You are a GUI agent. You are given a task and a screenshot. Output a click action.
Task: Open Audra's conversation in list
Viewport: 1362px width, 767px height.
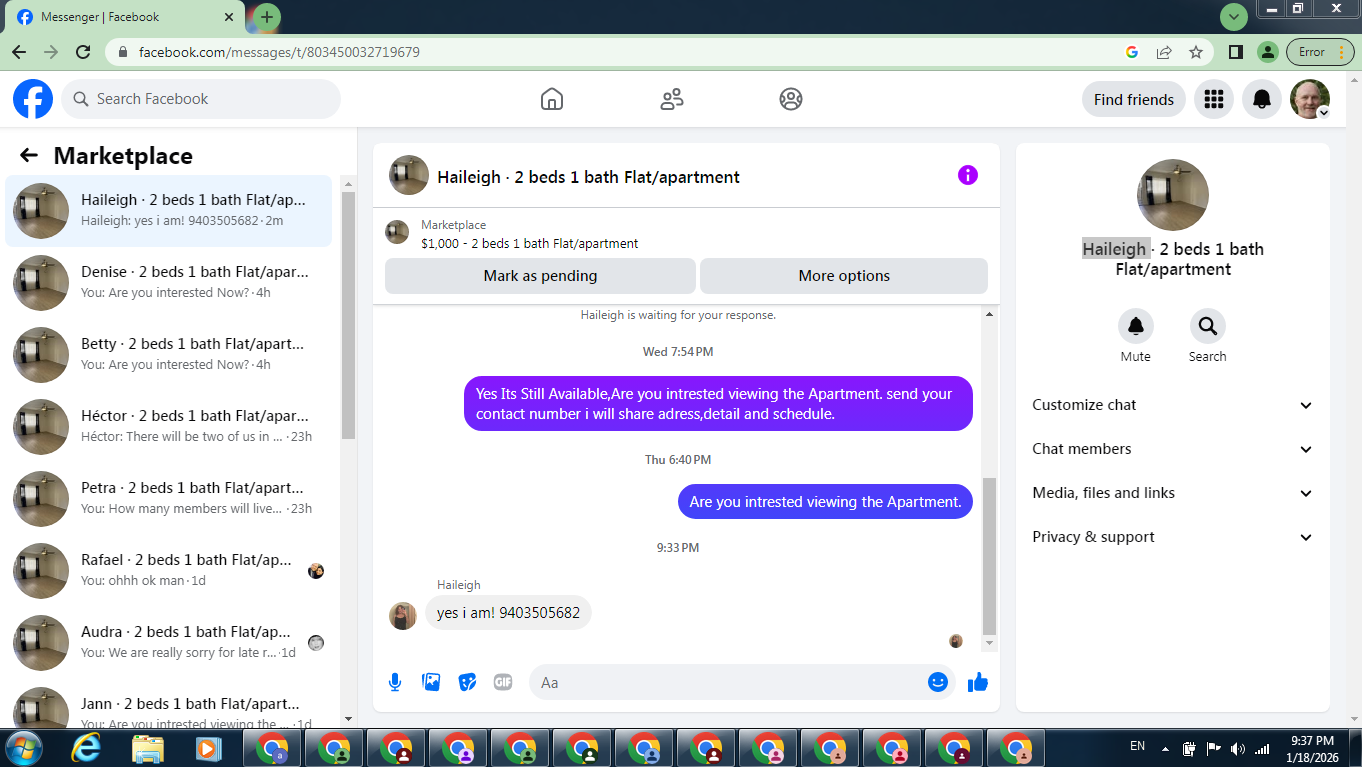168,643
